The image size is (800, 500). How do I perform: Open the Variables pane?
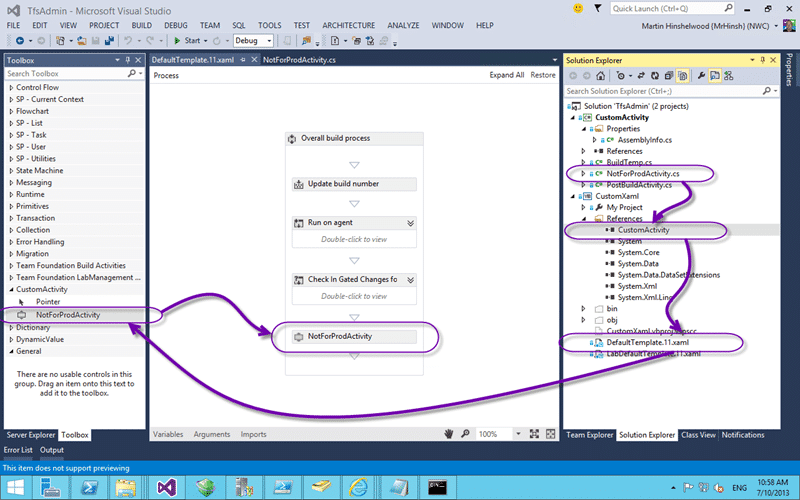(168, 434)
